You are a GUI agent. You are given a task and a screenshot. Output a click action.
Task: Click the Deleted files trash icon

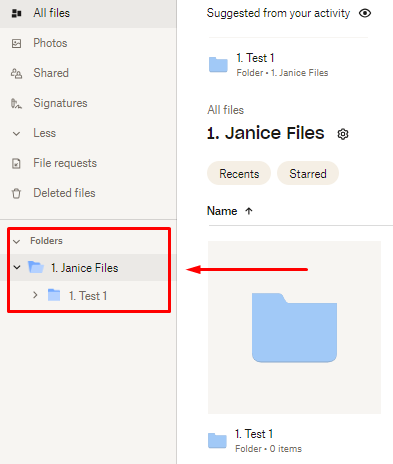[16, 193]
